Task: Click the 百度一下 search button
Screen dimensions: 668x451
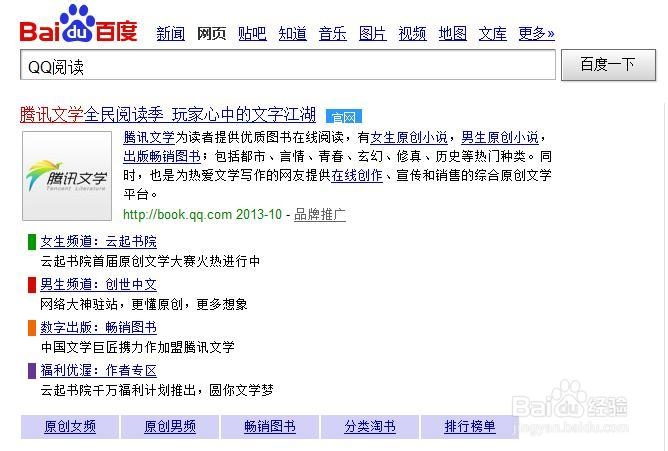Action: (x=608, y=65)
